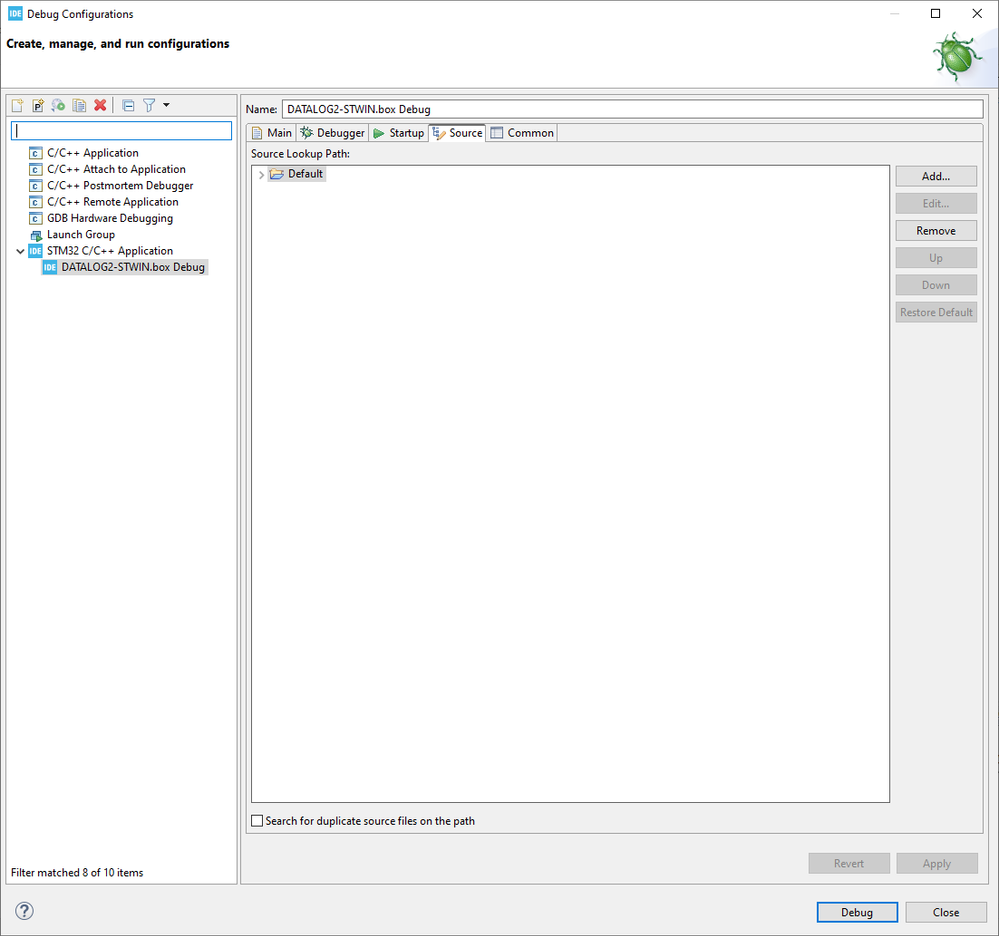Image resolution: width=999 pixels, height=936 pixels.
Task: Click the New launch configuration icon
Action: [x=18, y=105]
